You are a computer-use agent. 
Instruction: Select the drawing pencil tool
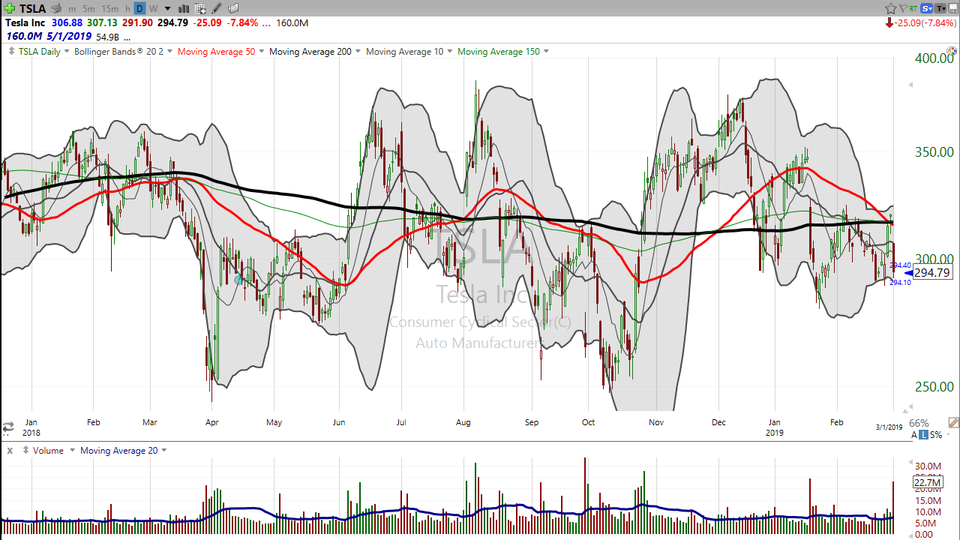(217, 9)
